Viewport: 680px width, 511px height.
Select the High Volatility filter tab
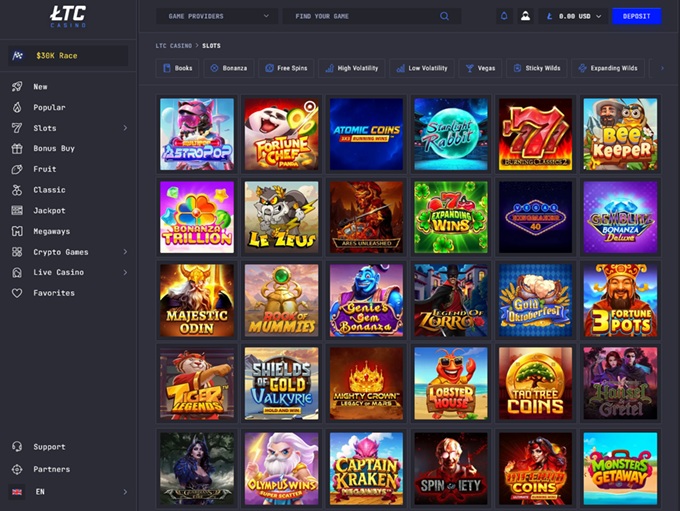(x=351, y=68)
